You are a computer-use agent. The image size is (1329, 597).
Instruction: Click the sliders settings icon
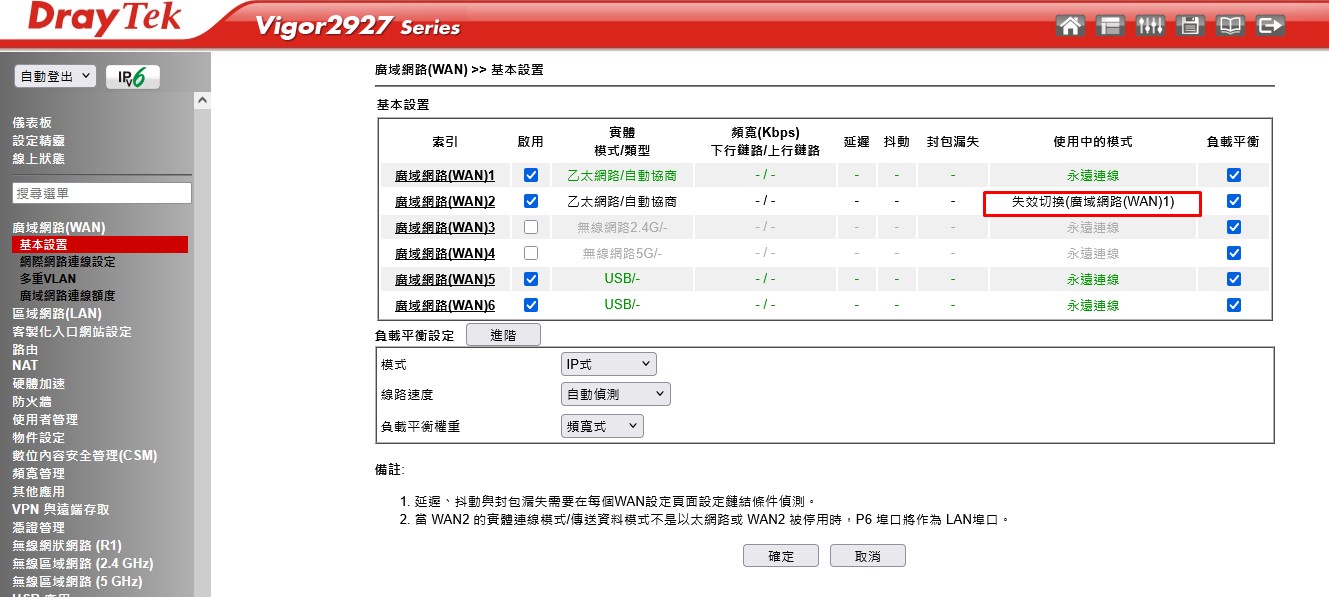point(1150,26)
